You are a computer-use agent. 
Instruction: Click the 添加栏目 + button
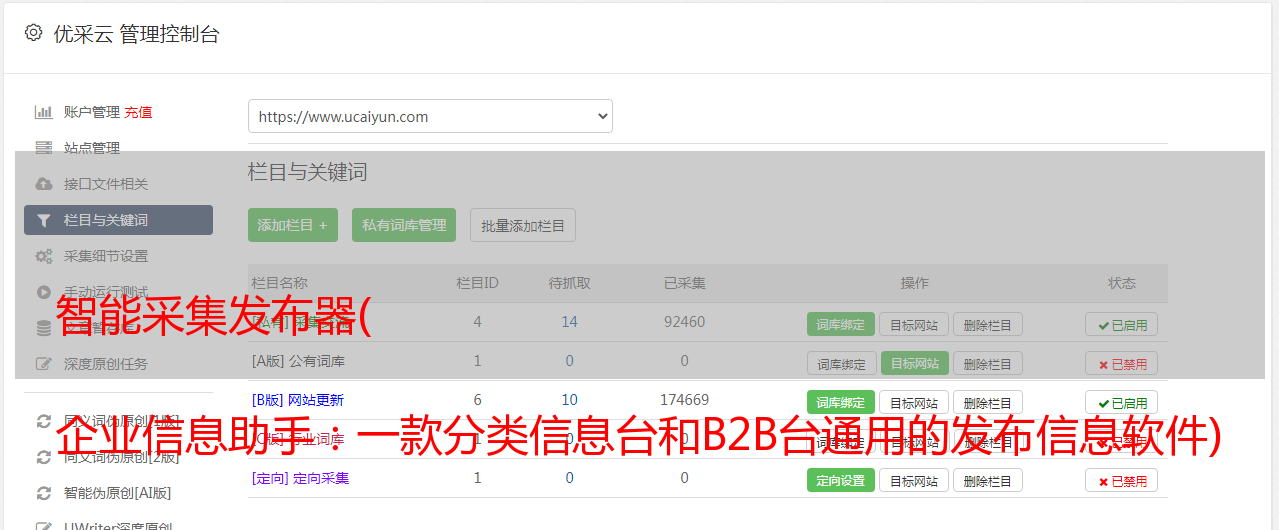point(293,225)
